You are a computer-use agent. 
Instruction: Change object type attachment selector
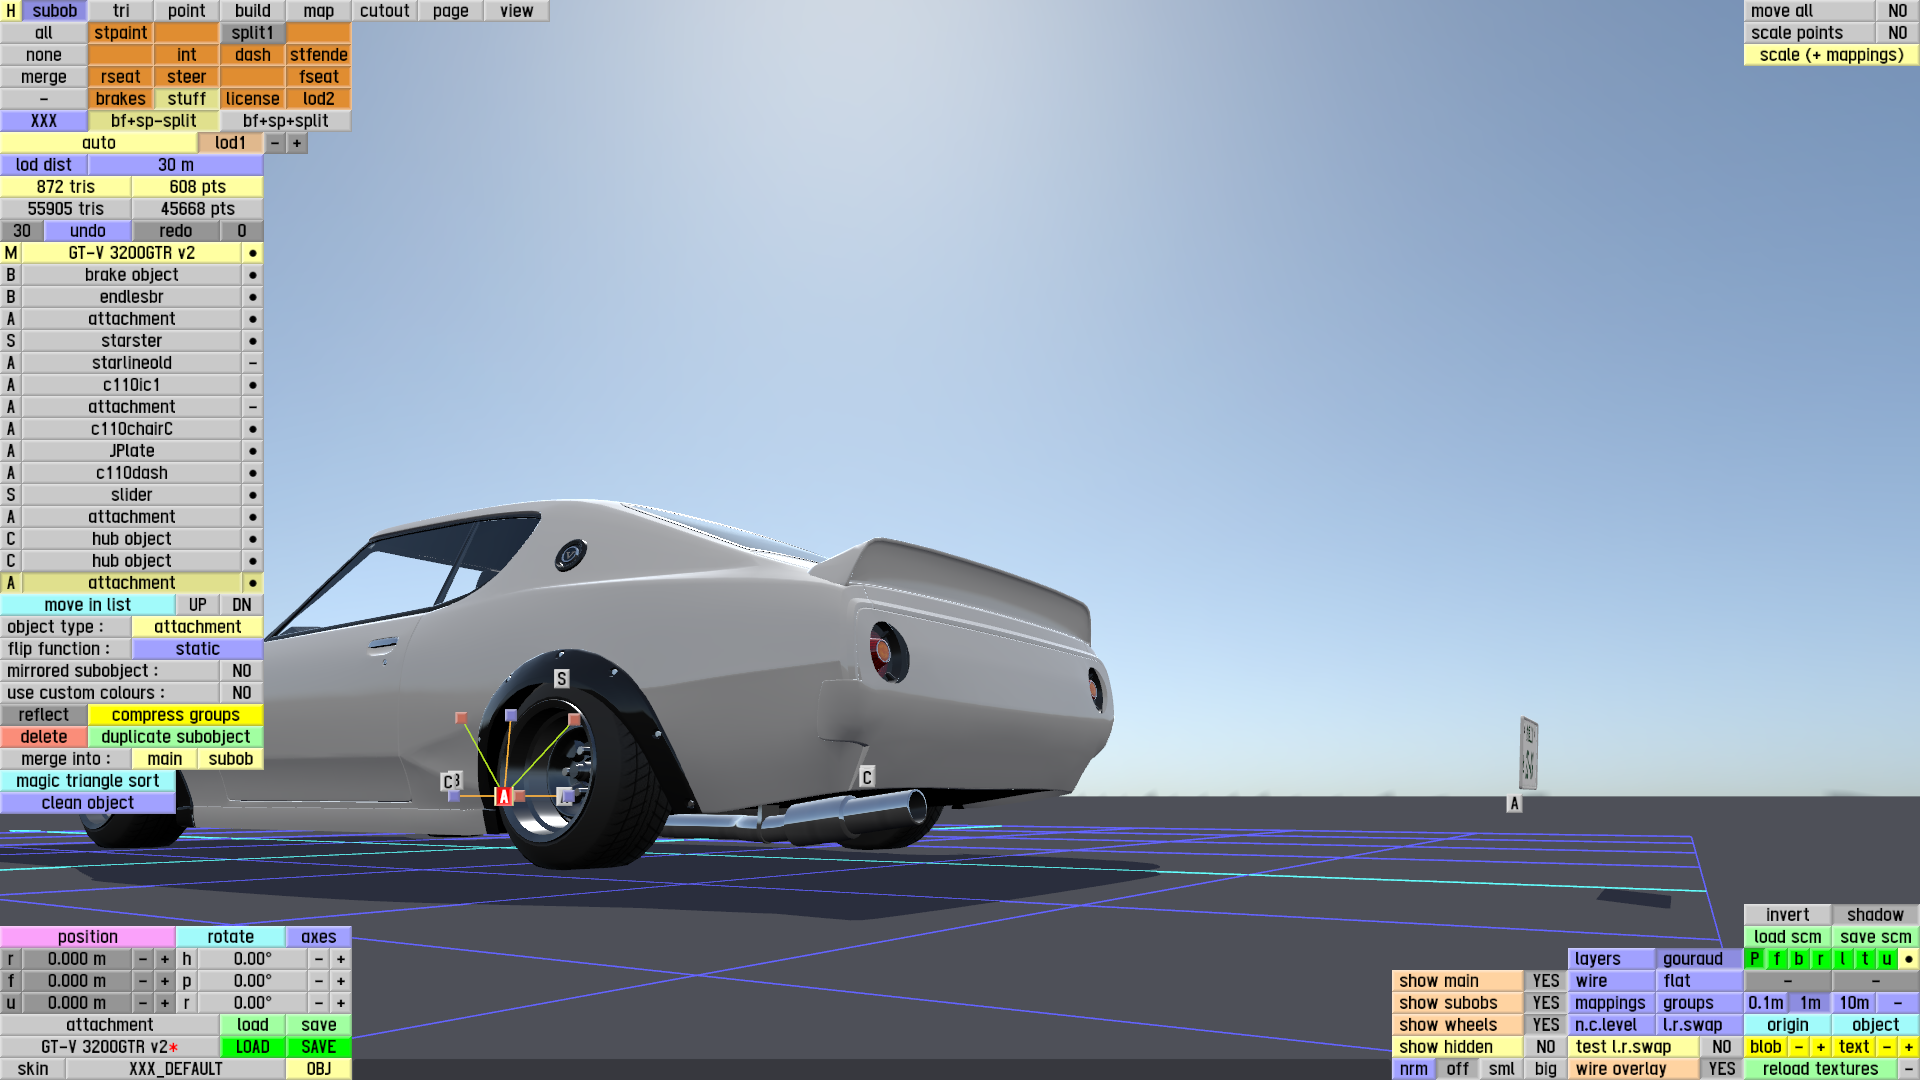pyautogui.click(x=197, y=627)
